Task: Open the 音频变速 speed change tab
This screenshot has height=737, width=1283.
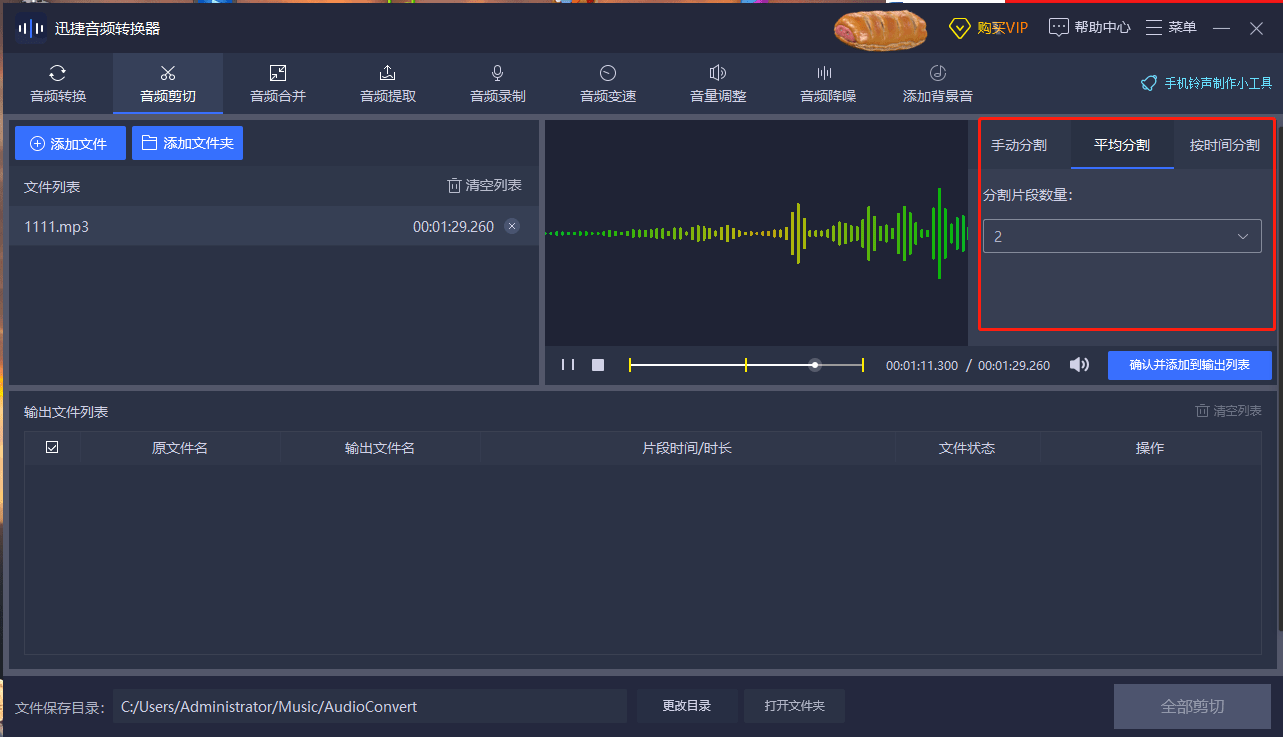Action: (608, 84)
